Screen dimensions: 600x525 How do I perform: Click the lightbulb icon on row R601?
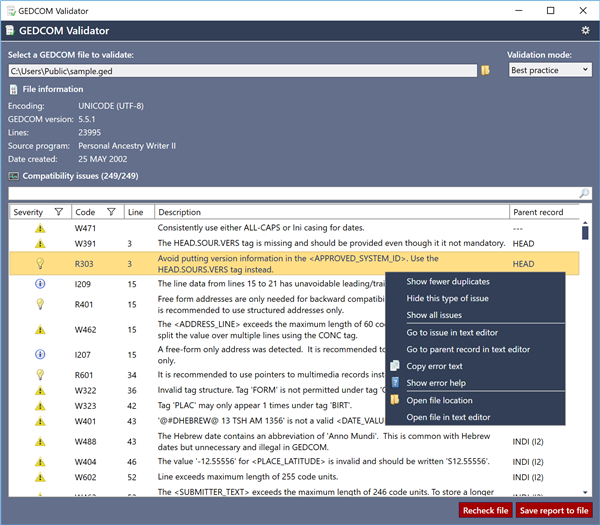pyautogui.click(x=40, y=374)
